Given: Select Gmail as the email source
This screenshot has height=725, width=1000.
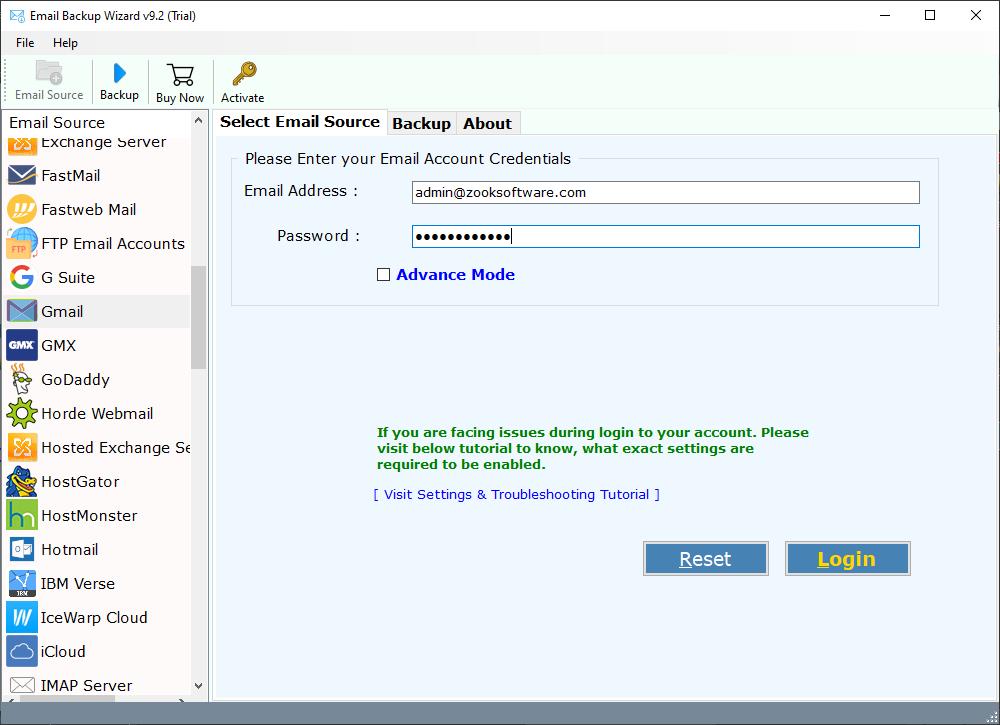Looking at the screenshot, I should 60,311.
